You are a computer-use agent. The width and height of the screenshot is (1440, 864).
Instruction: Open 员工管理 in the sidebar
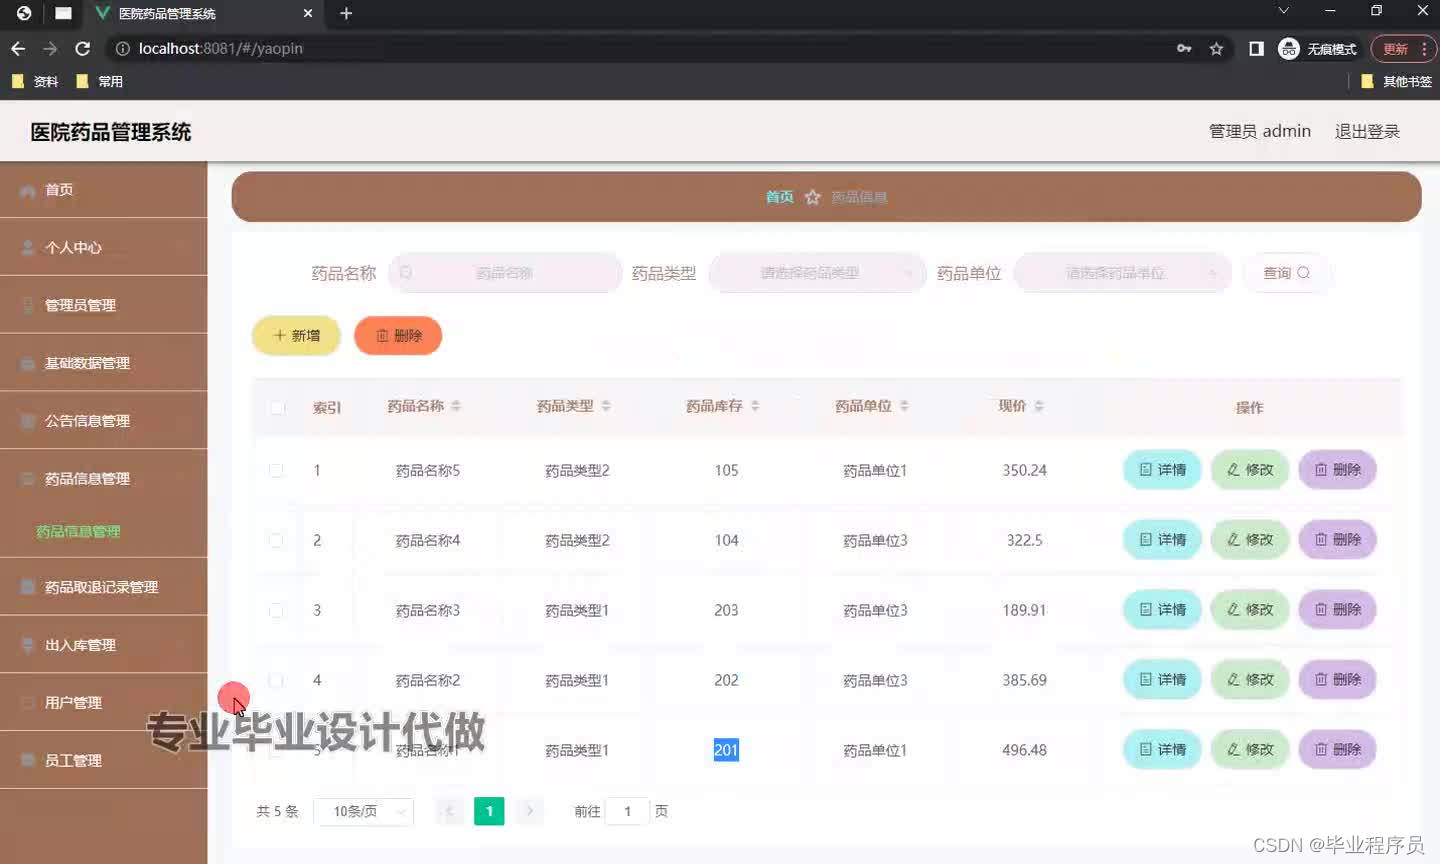(x=104, y=761)
